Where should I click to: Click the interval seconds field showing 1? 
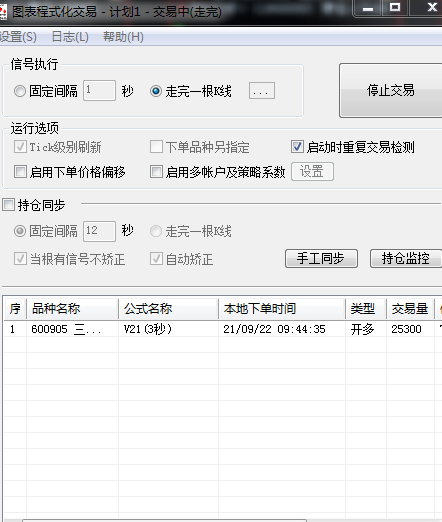99,90
